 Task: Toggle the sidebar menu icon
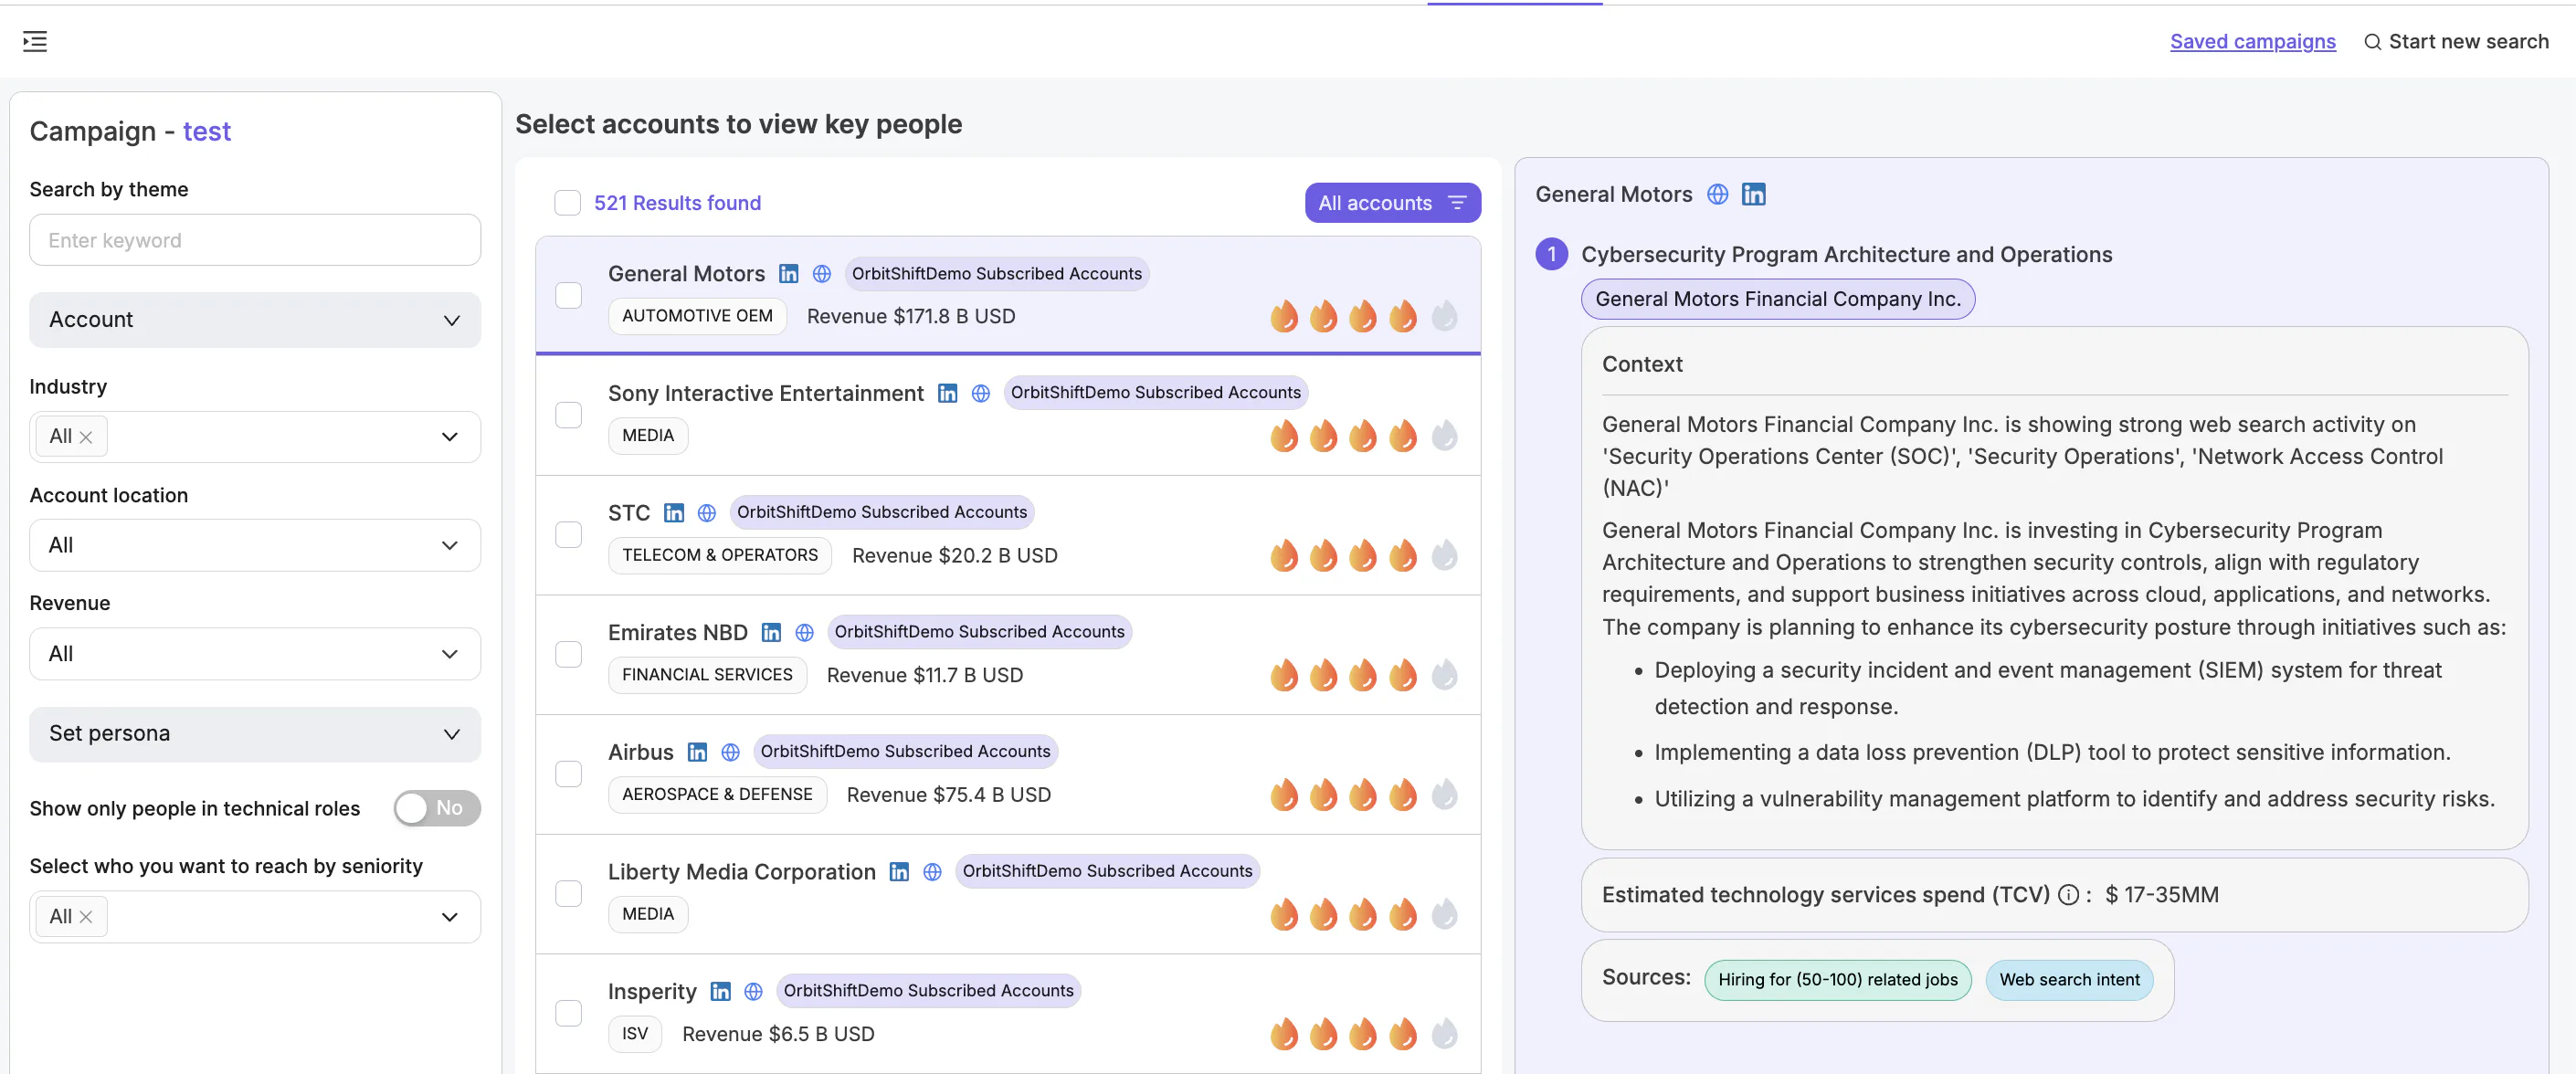[35, 41]
